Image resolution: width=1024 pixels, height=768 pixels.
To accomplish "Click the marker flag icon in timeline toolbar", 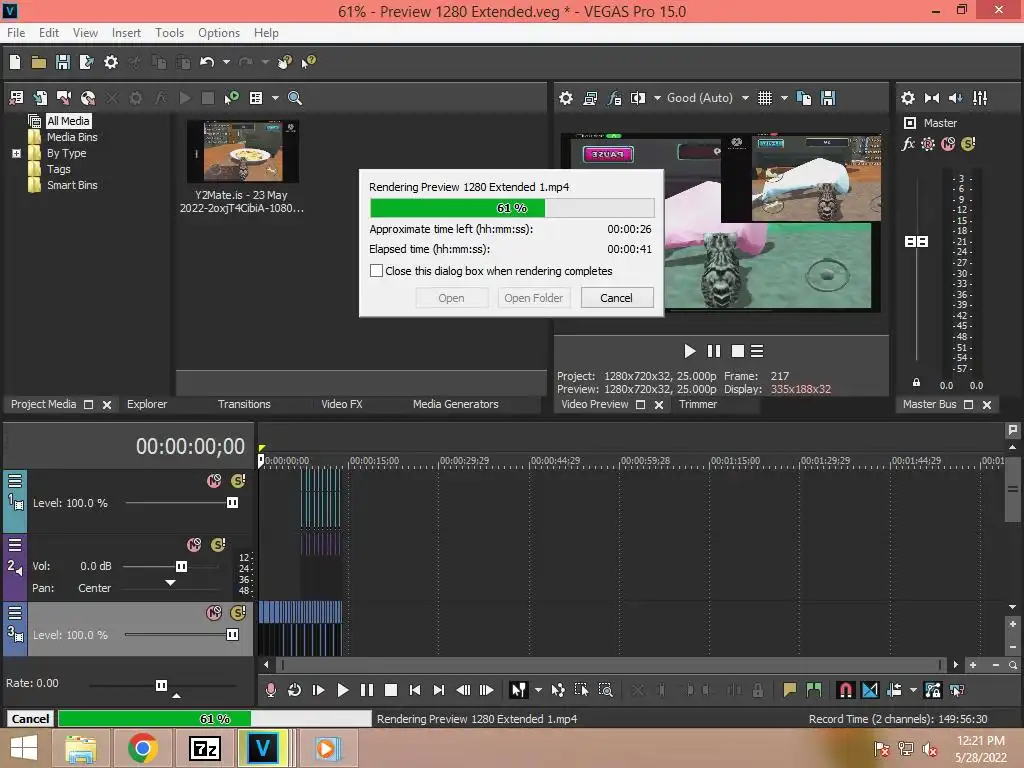I will (x=790, y=690).
